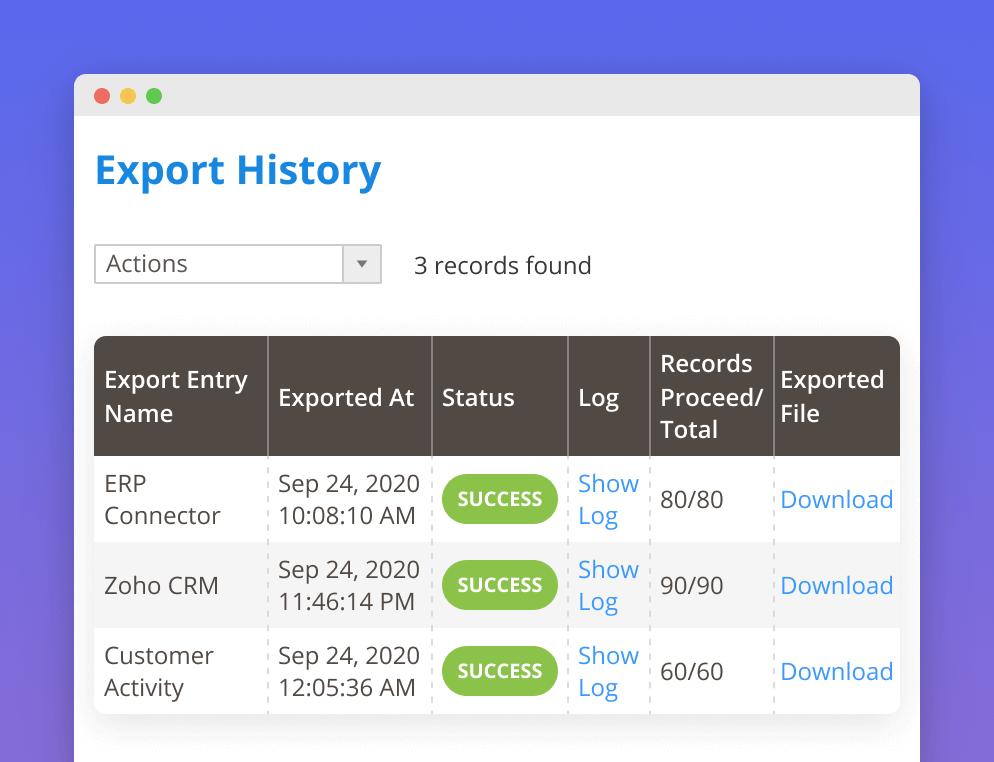This screenshot has width=994, height=762.
Task: Click the Exported File column heading
Action: coord(832,396)
